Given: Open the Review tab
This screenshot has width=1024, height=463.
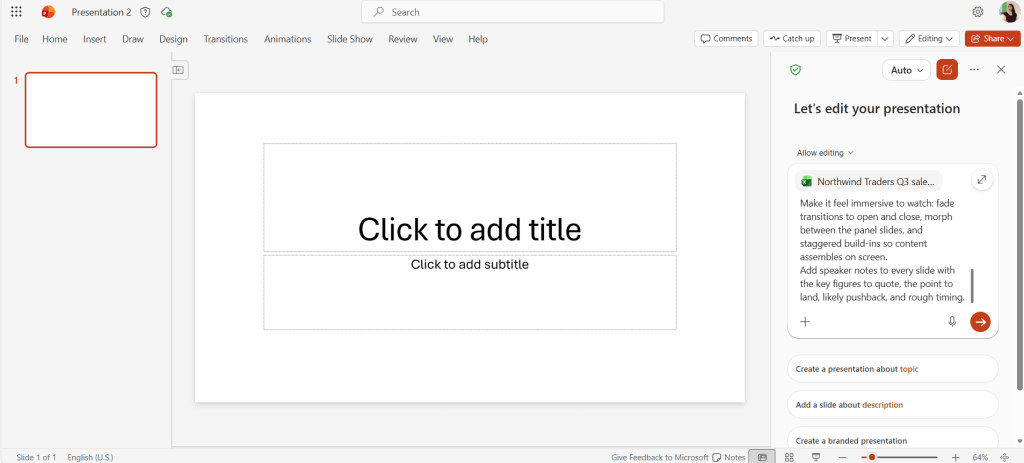Looking at the screenshot, I should pyautogui.click(x=403, y=39).
